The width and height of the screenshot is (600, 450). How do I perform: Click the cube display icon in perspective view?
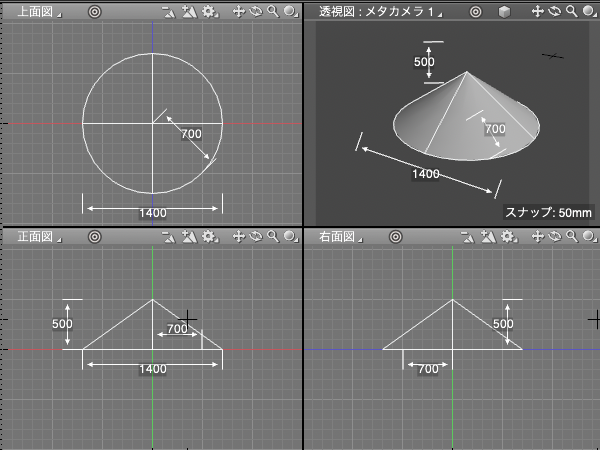point(505,11)
